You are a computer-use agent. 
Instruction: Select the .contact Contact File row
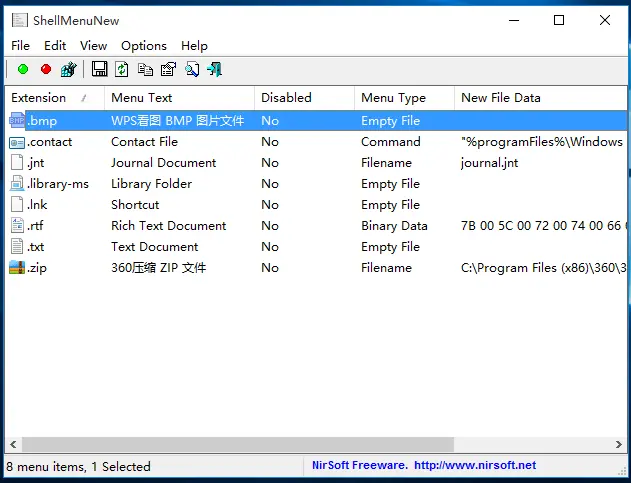[x=144, y=142]
